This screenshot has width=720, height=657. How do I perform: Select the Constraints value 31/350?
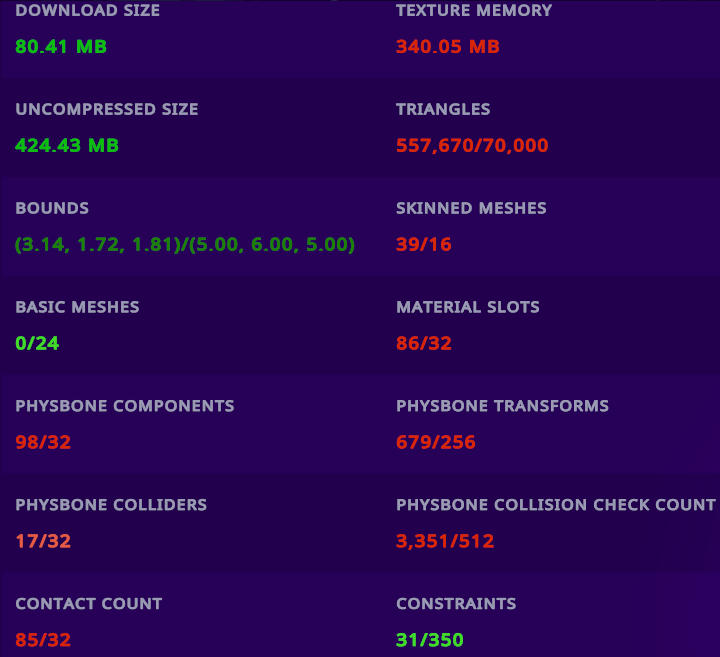tap(430, 640)
